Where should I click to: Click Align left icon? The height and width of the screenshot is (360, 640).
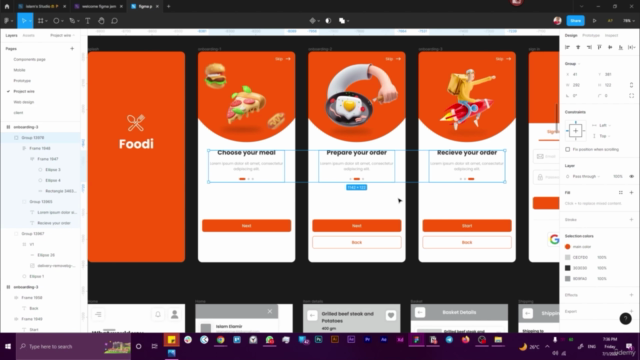tap(567, 47)
